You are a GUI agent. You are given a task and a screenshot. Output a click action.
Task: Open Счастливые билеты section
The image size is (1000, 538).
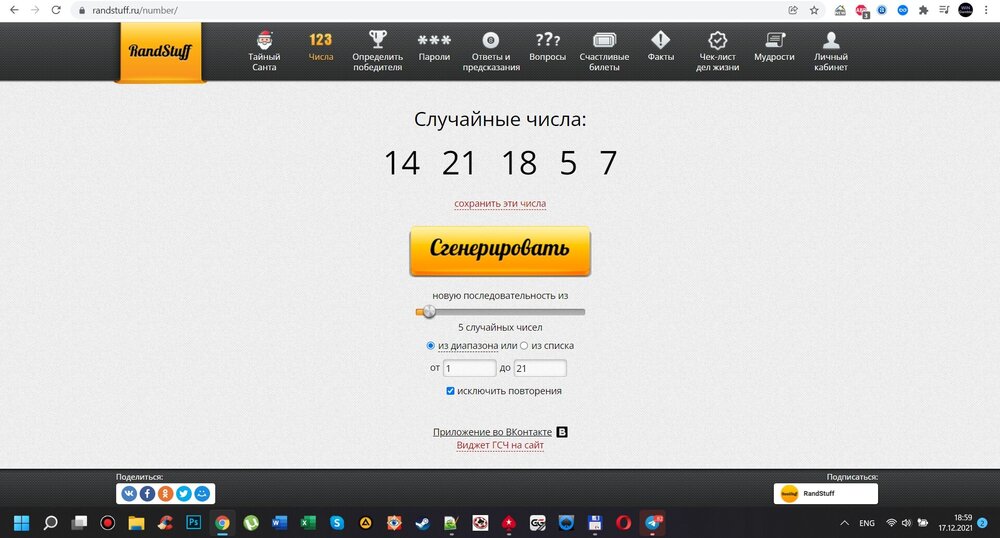604,50
